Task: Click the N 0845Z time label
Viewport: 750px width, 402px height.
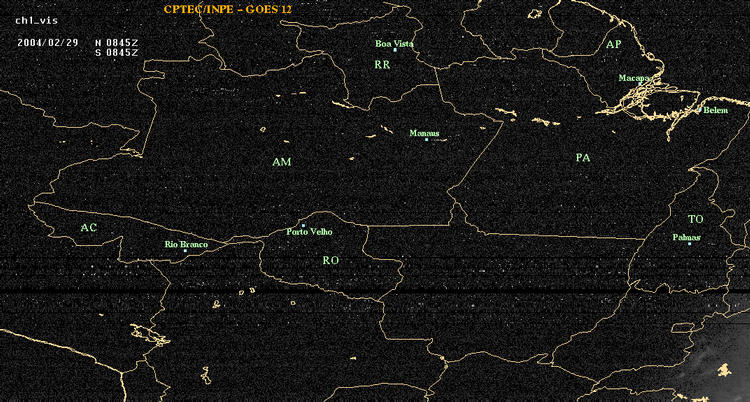Action: click(117, 42)
